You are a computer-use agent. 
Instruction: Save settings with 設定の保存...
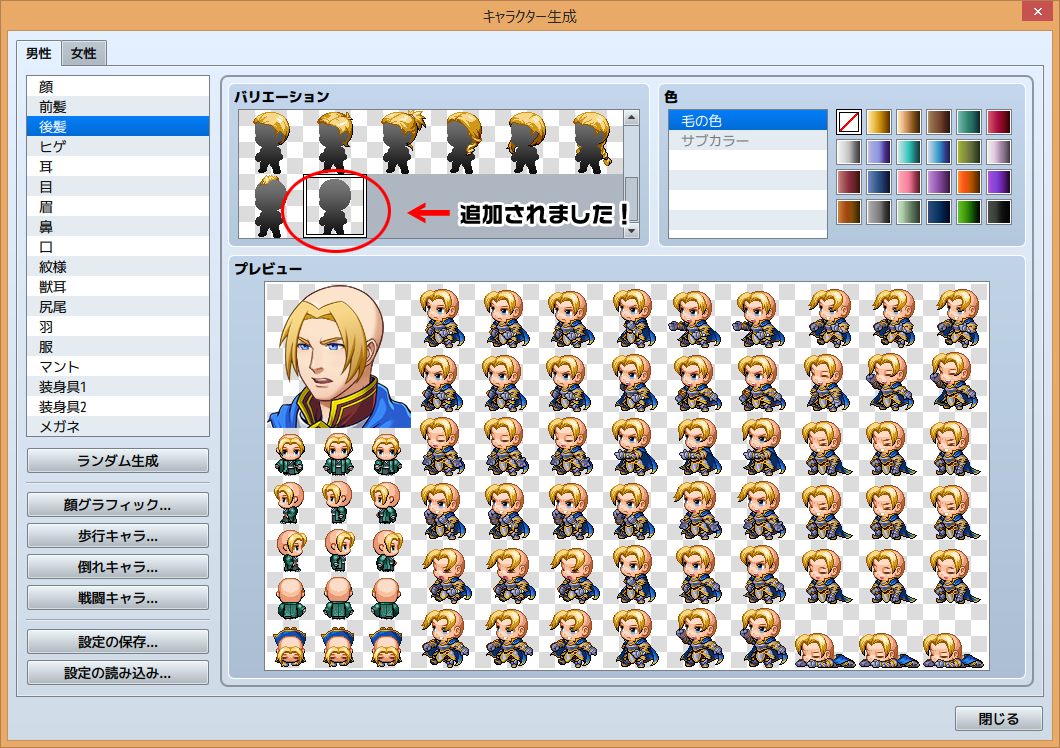coord(118,642)
